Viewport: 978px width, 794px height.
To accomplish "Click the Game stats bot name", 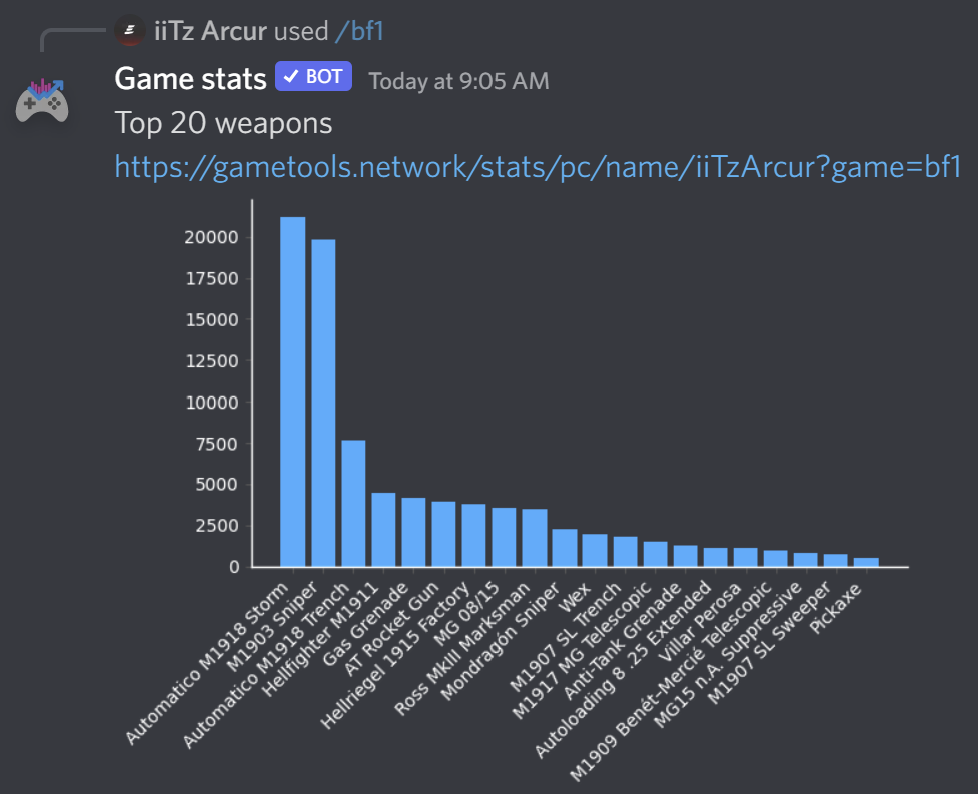I will coord(190,78).
